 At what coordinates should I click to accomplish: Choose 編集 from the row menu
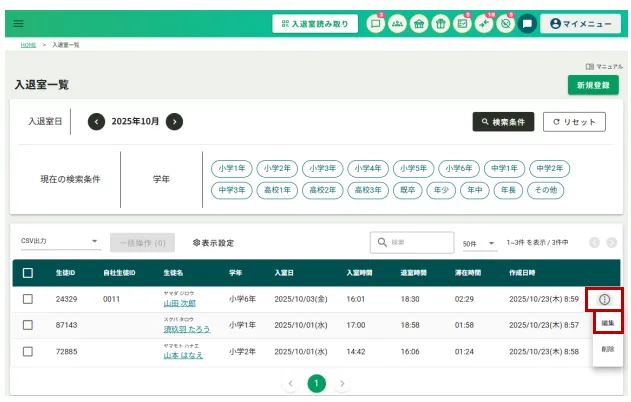607,323
